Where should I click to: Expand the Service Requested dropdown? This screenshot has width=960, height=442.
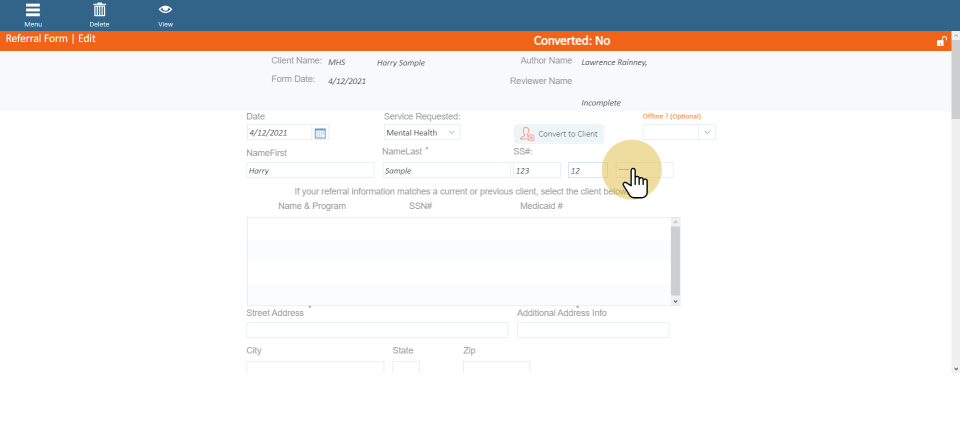pyautogui.click(x=452, y=132)
